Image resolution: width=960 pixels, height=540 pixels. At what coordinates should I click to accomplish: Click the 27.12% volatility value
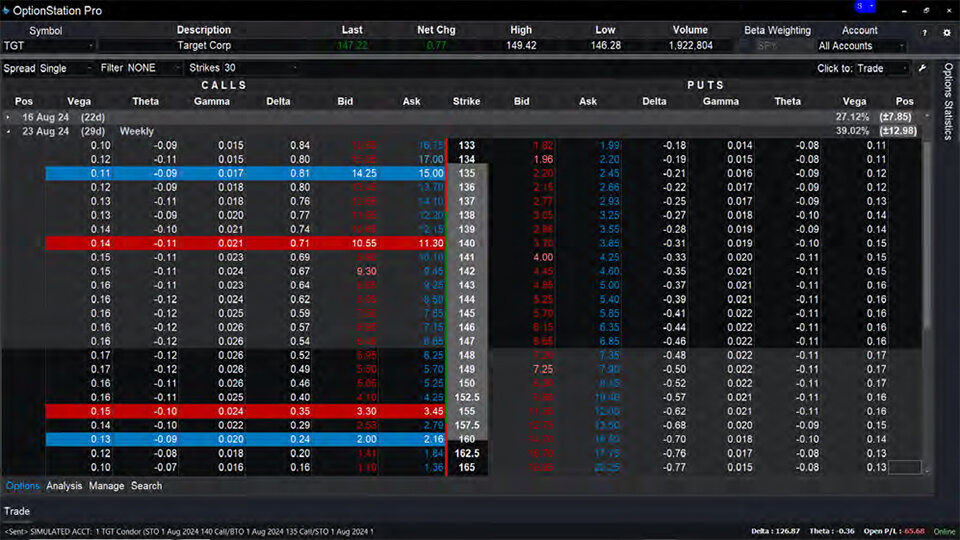[852, 117]
